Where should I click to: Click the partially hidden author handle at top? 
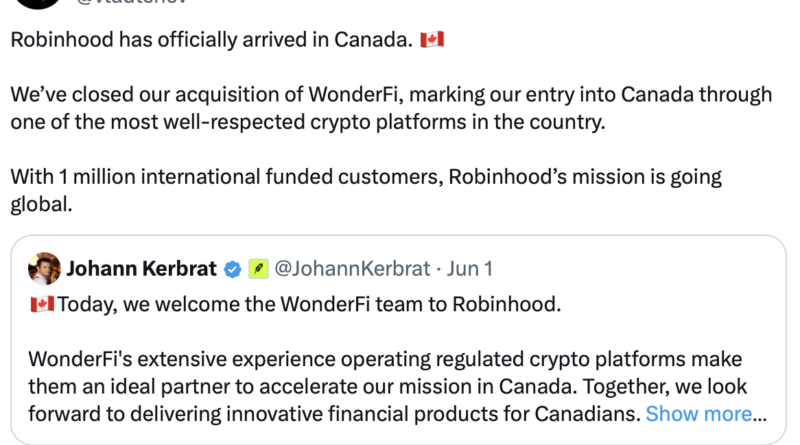coord(132,2)
